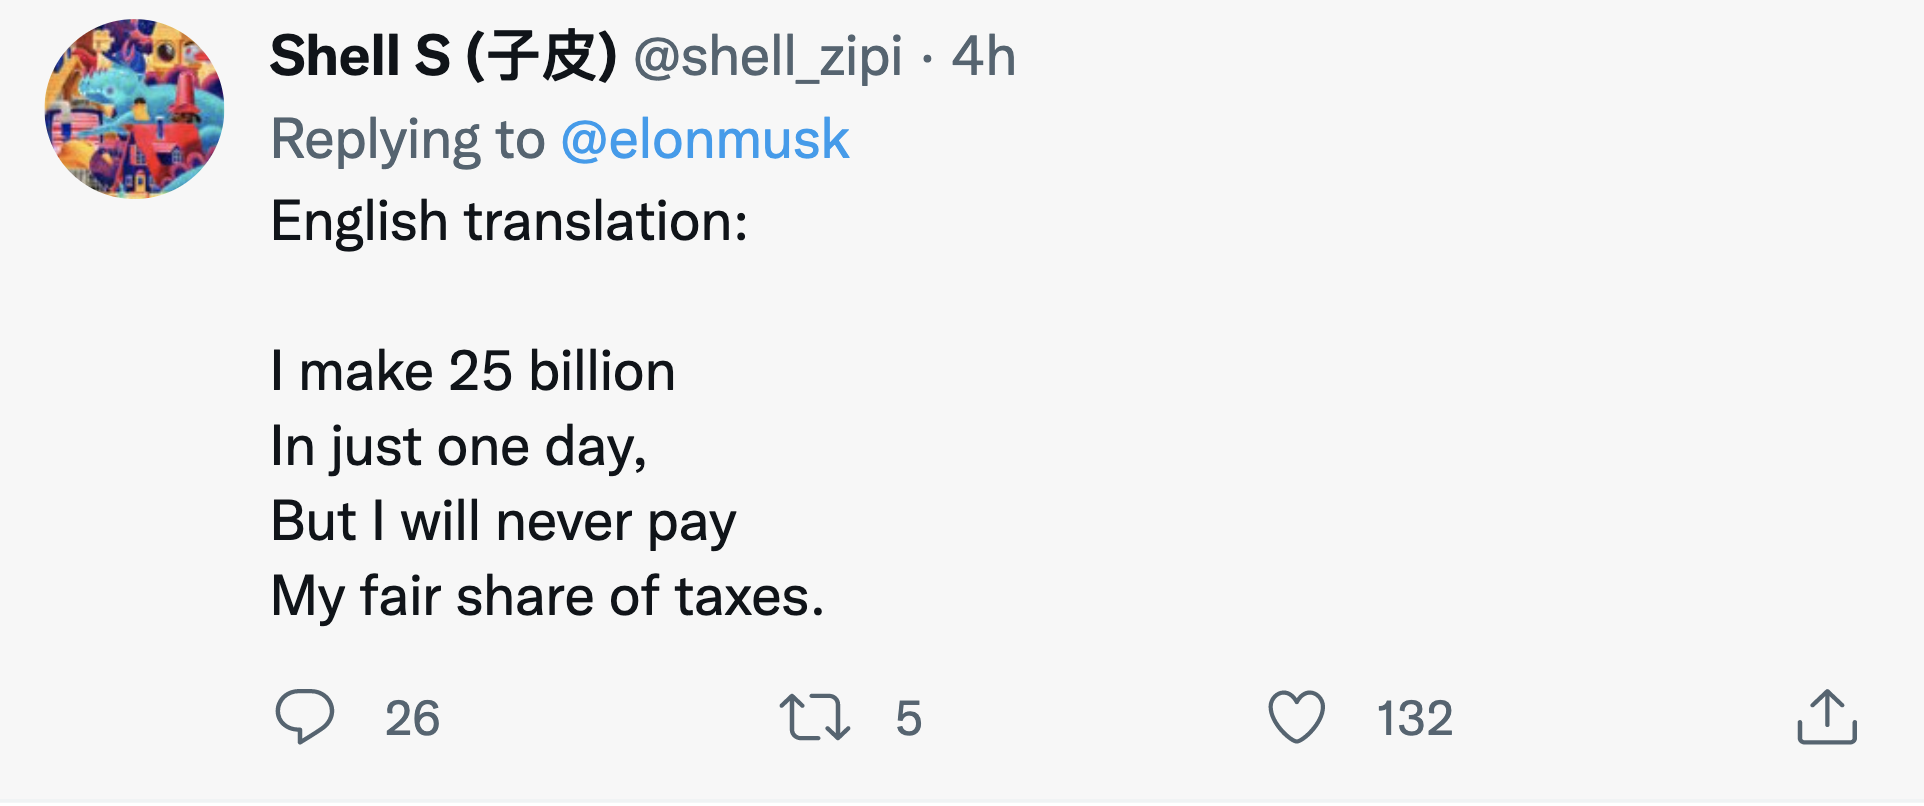Screen dimensions: 1924x806
Task: Click the like count "132"
Action: pos(1414,718)
